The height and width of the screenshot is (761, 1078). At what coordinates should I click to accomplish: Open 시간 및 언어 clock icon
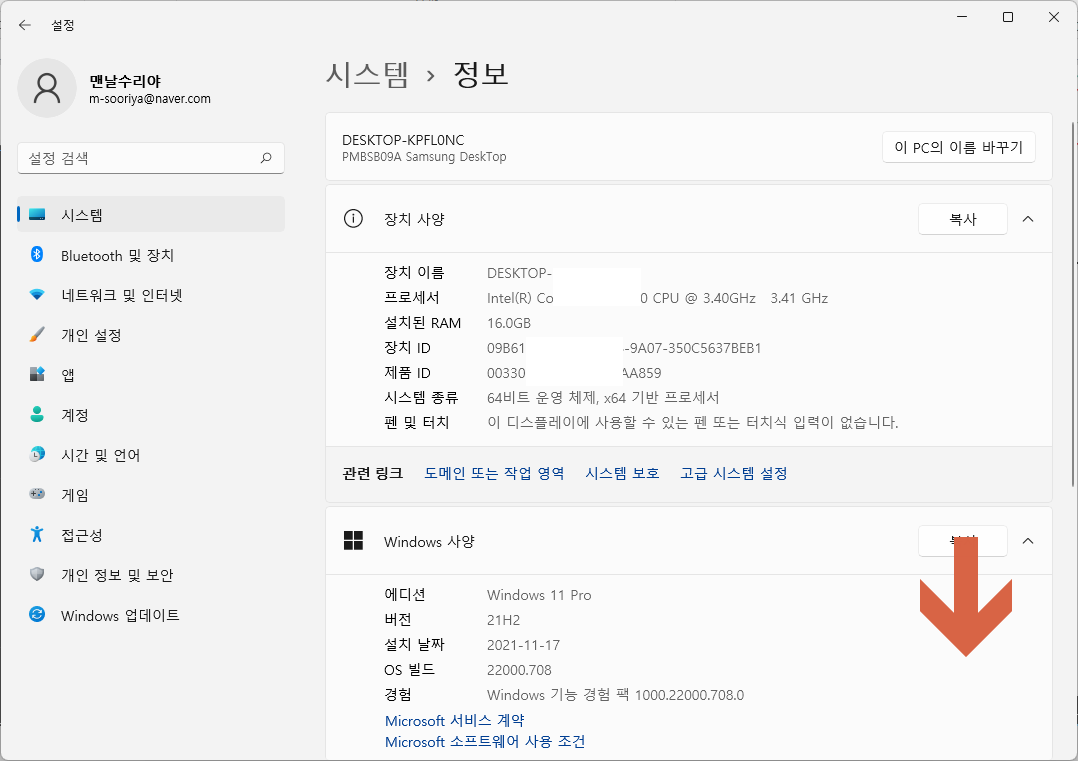tap(37, 454)
